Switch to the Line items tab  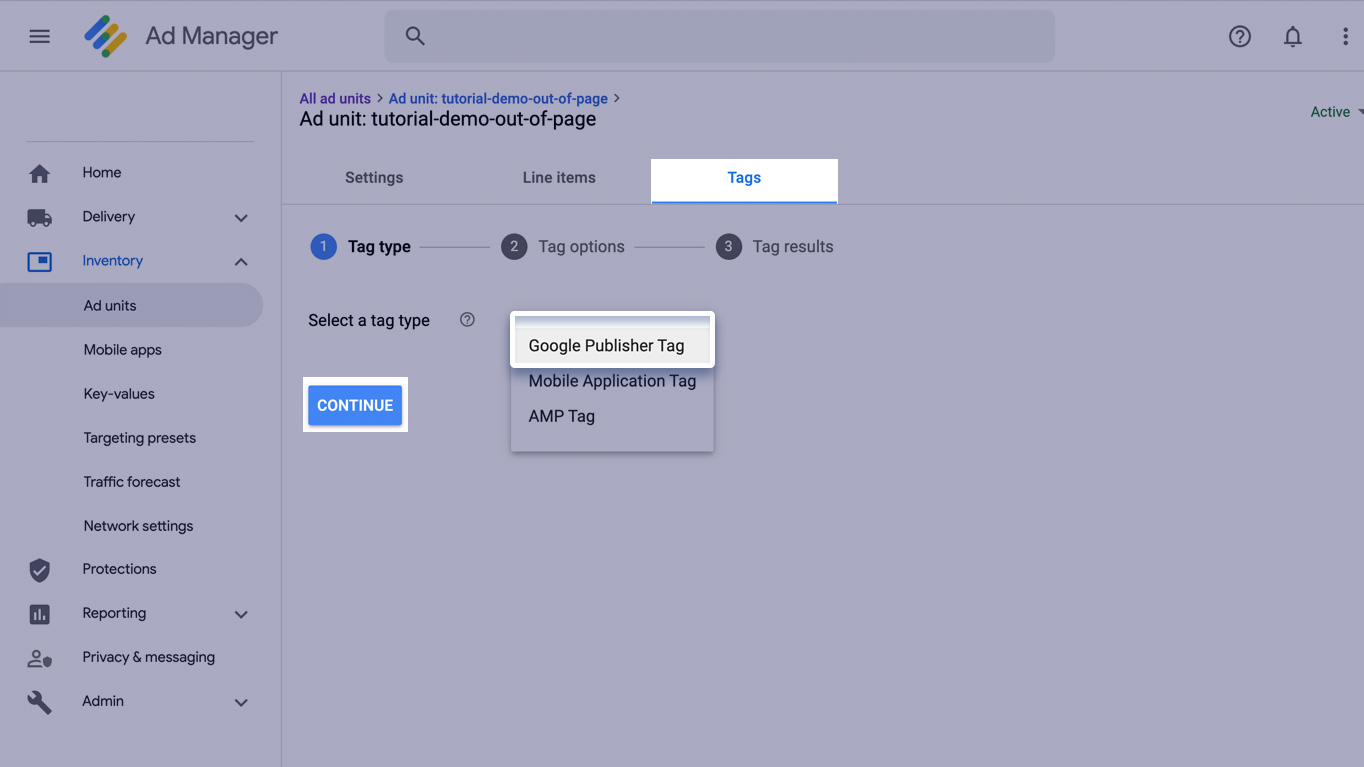pos(559,178)
